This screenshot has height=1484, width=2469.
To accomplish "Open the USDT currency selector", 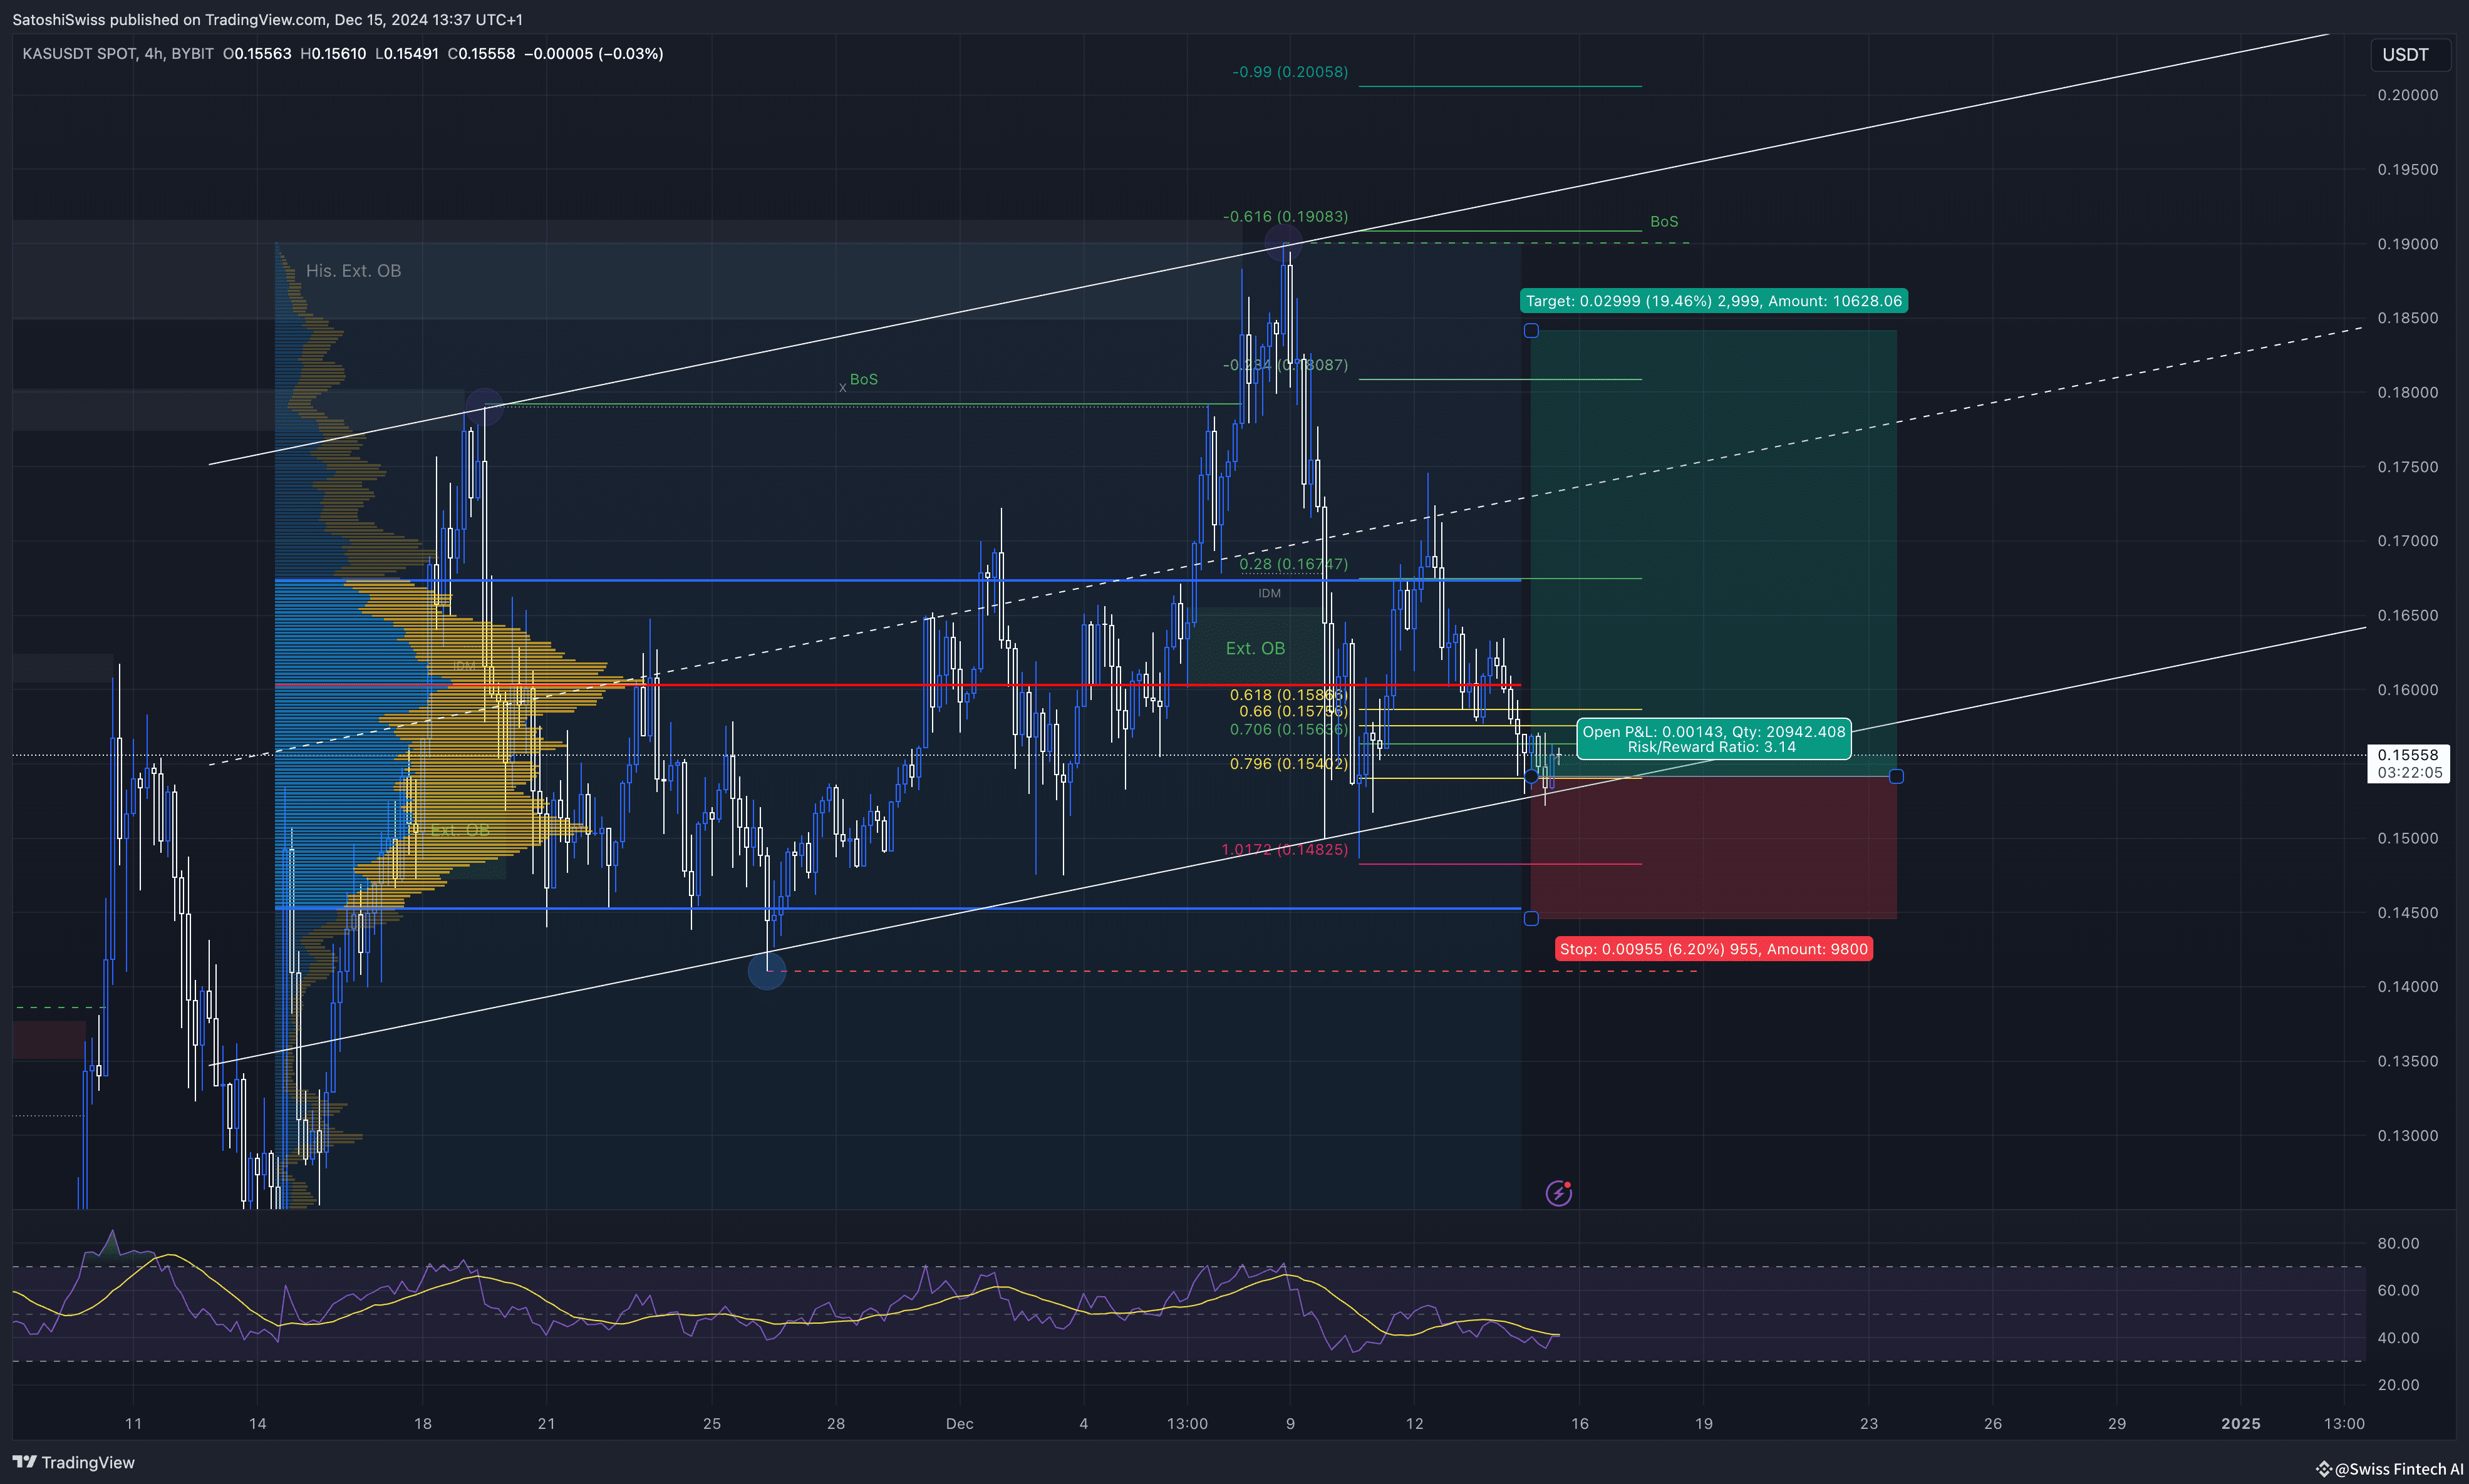I will pyautogui.click(x=2409, y=54).
